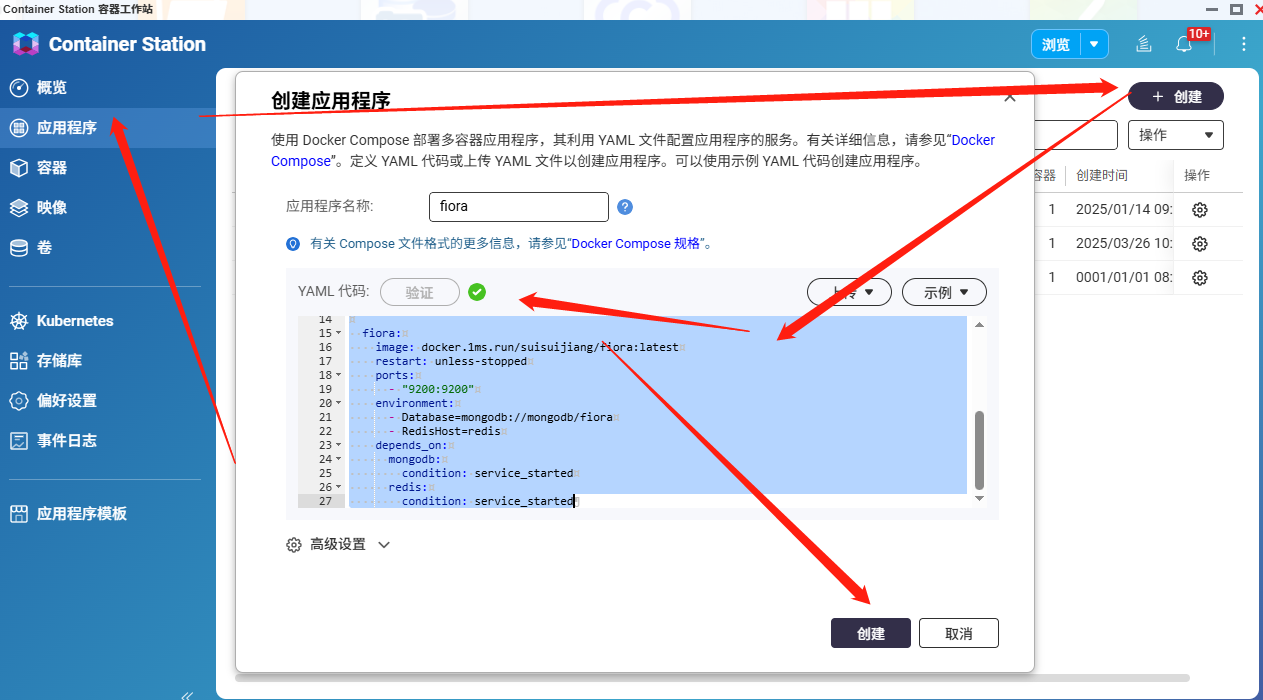Open notifications bell with 10+ badge
This screenshot has height=700, width=1263.
click(1184, 44)
